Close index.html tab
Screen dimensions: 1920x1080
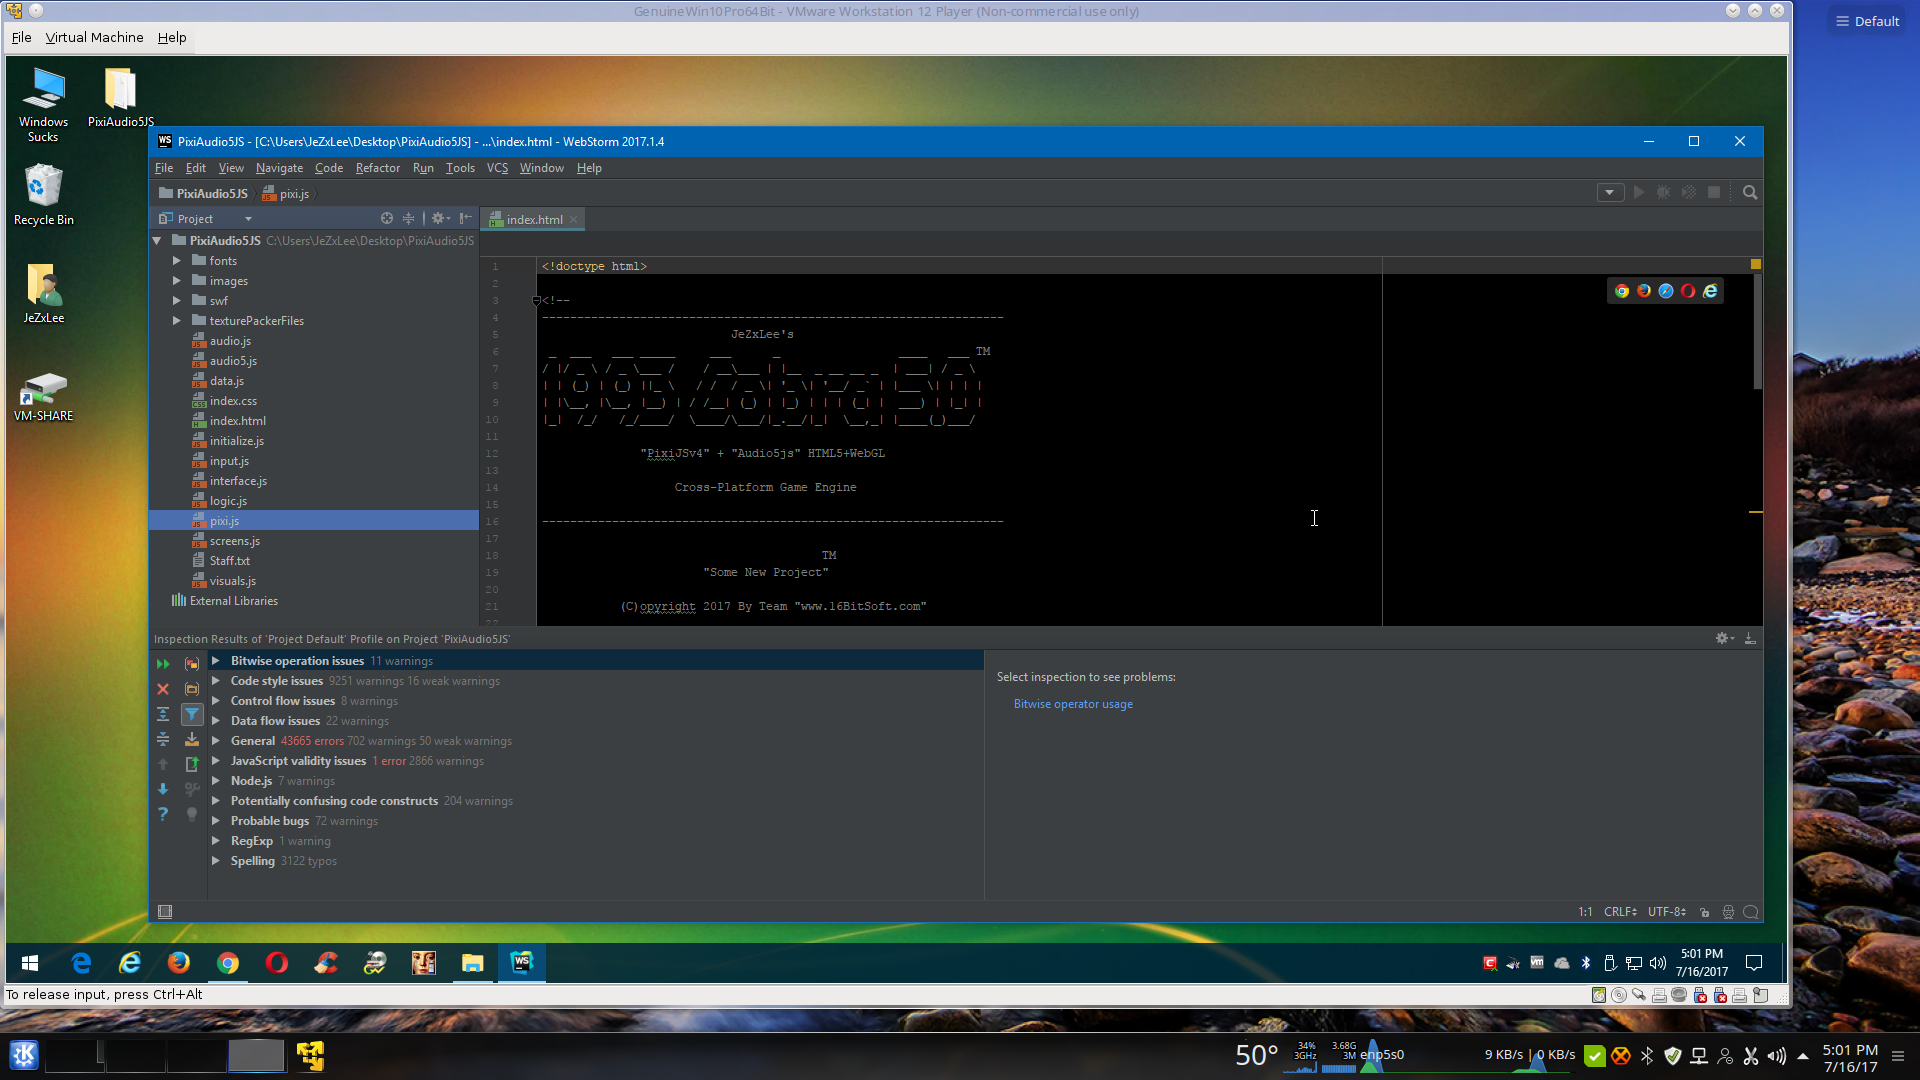click(x=574, y=220)
